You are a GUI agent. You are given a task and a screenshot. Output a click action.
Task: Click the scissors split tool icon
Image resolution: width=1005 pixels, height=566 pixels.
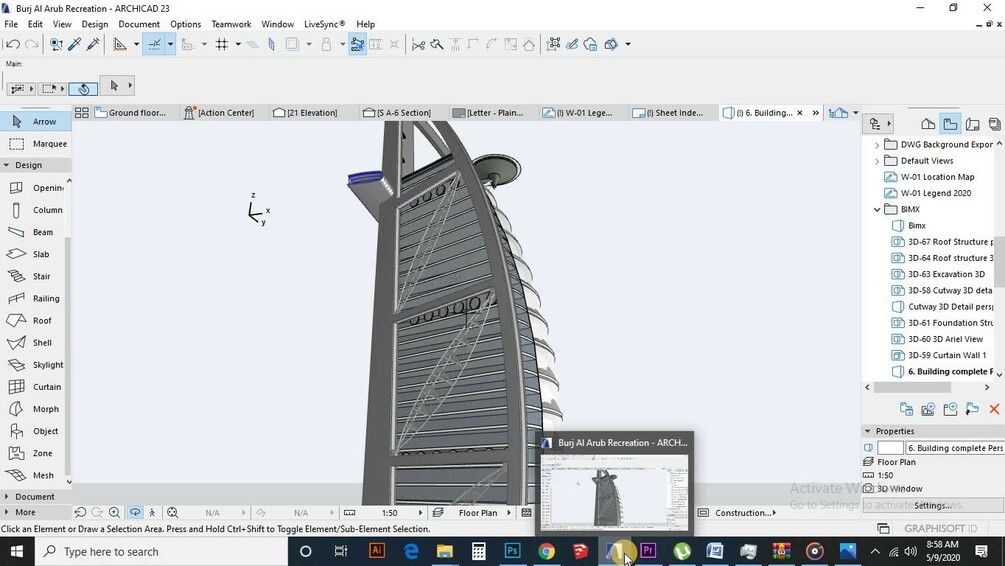pos(419,44)
